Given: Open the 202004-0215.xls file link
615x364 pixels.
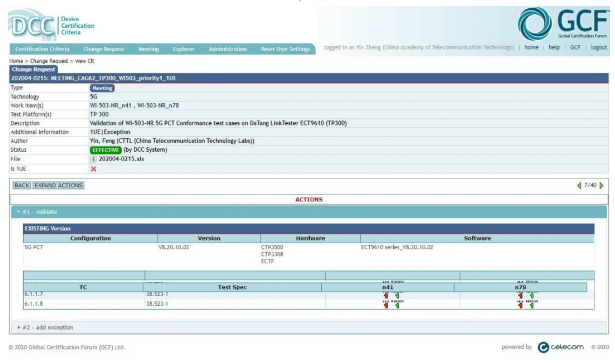Looking at the screenshot, I should [x=121, y=159].
